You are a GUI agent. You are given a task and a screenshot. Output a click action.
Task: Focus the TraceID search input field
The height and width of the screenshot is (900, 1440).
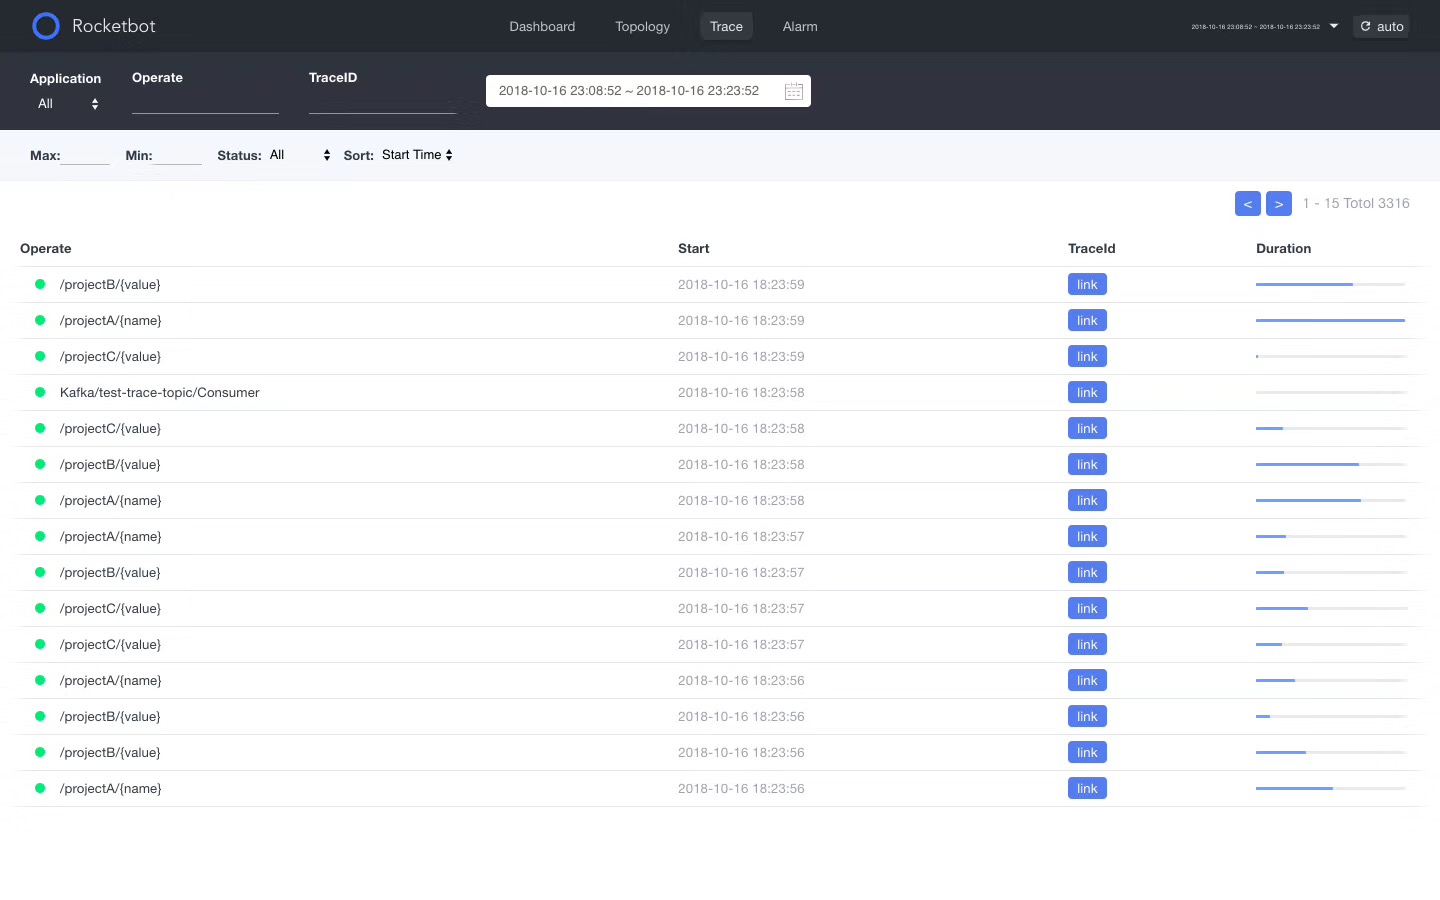(x=382, y=102)
